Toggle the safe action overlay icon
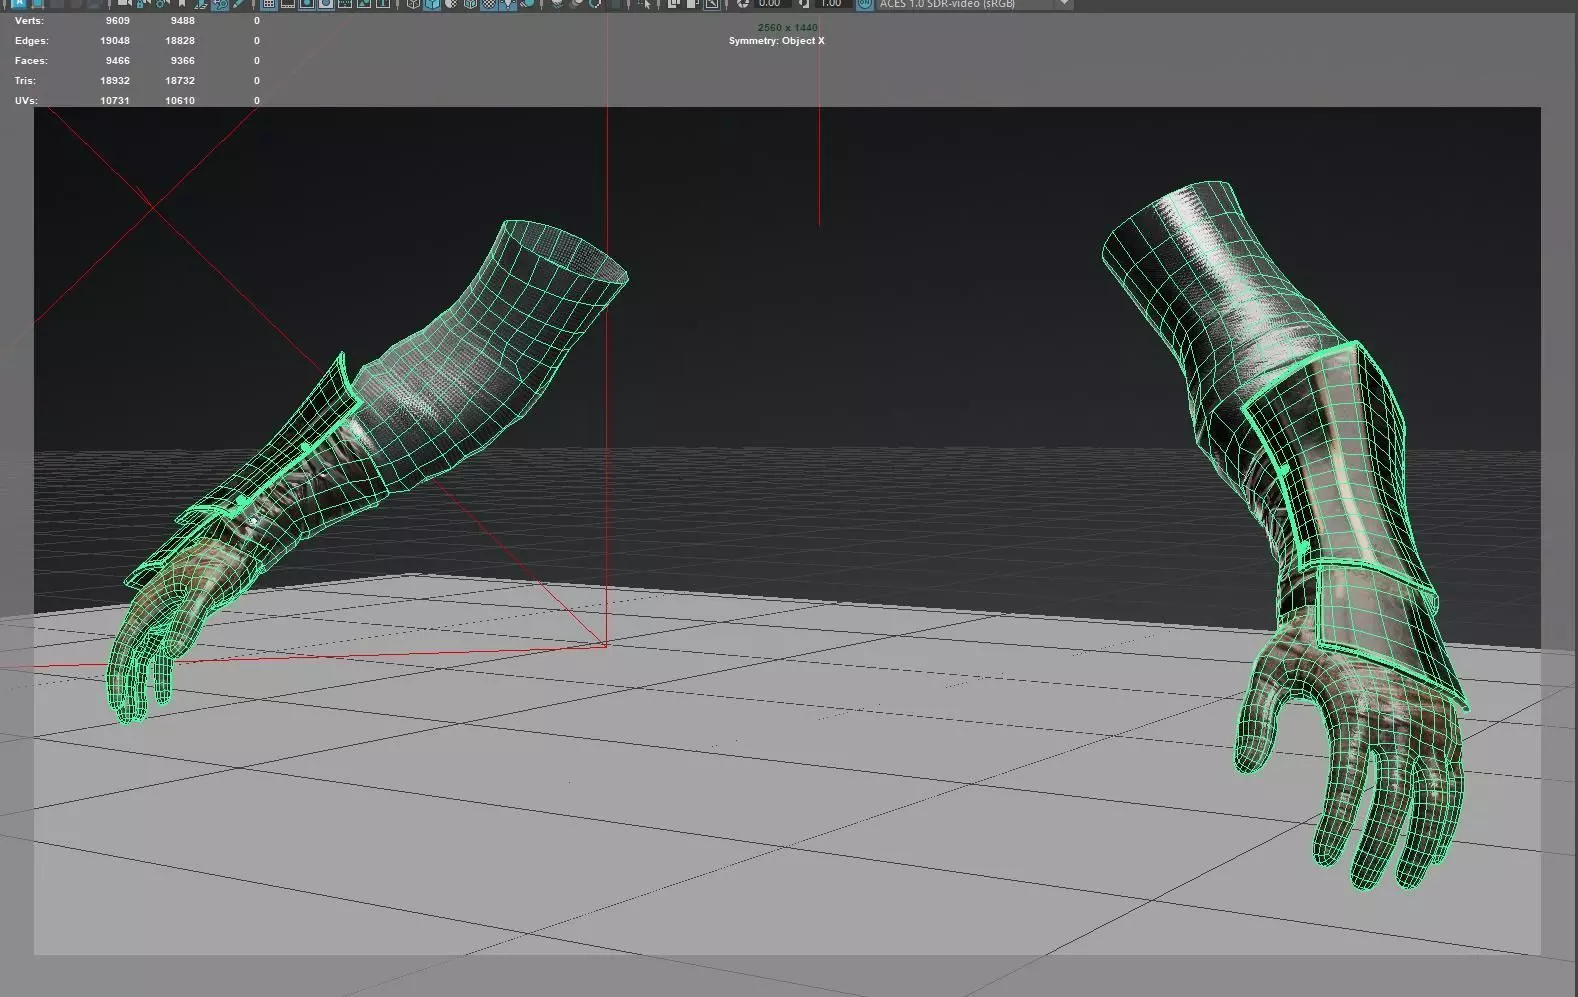The height and width of the screenshot is (997, 1578). (x=364, y=4)
